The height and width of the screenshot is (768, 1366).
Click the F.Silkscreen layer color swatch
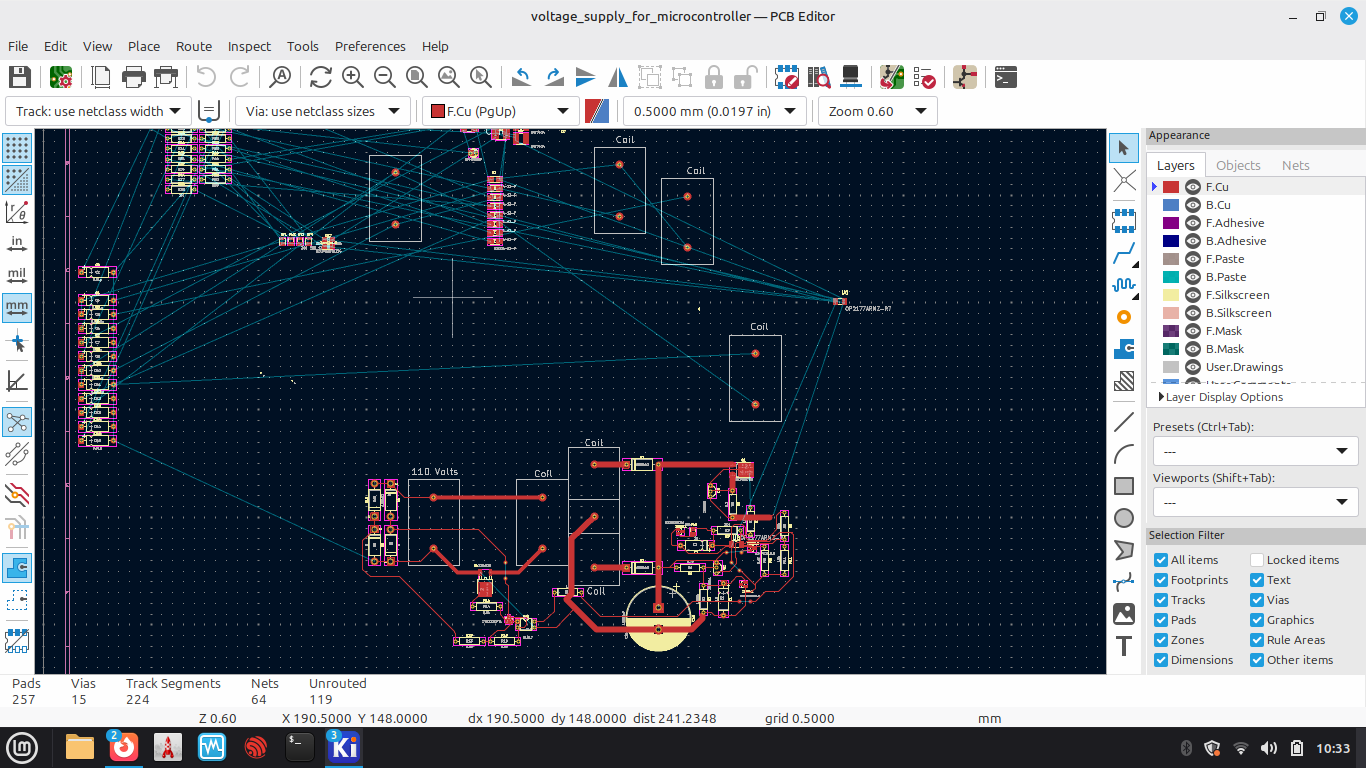pyautogui.click(x=1171, y=295)
